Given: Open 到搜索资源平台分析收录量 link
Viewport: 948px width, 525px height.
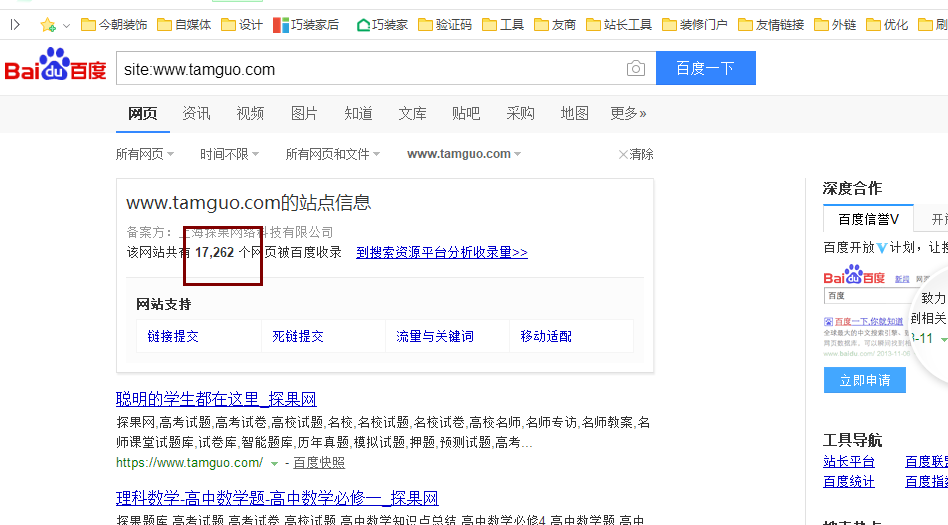Looking at the screenshot, I should pyautogui.click(x=442, y=252).
